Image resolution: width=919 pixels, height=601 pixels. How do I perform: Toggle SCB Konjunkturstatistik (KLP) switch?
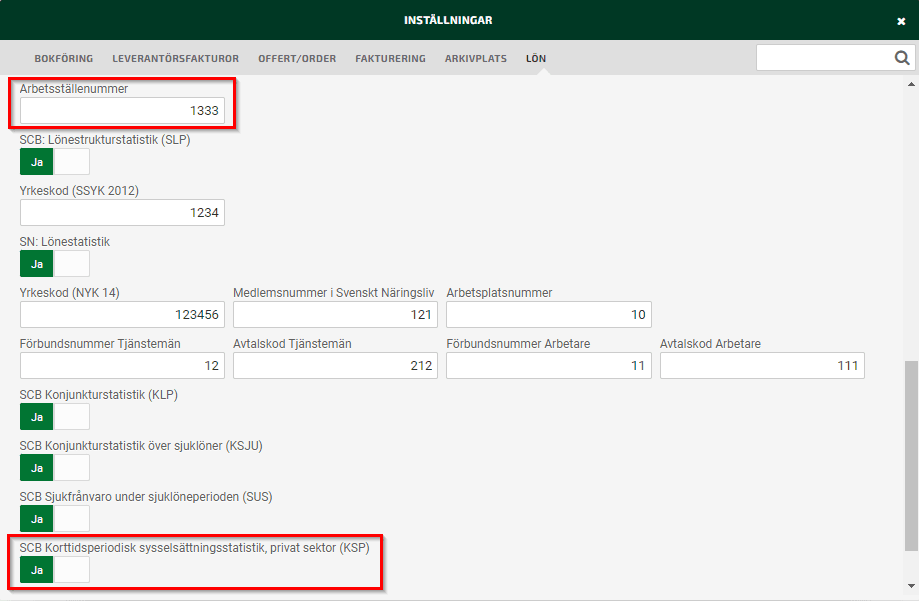54,416
